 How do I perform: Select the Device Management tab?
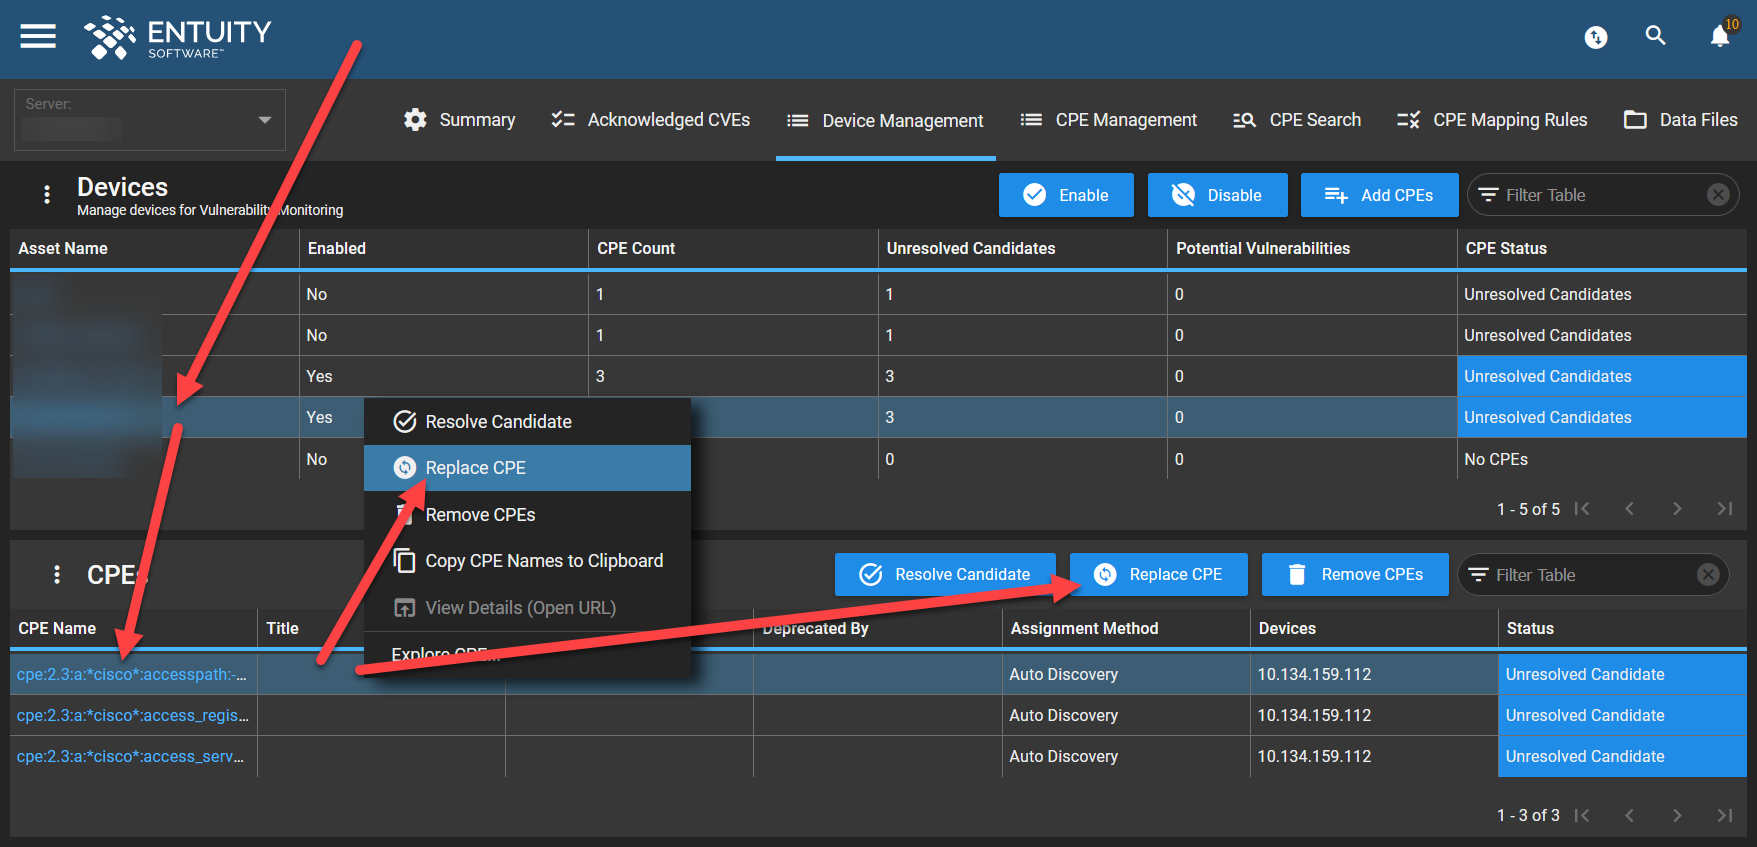[x=885, y=121]
